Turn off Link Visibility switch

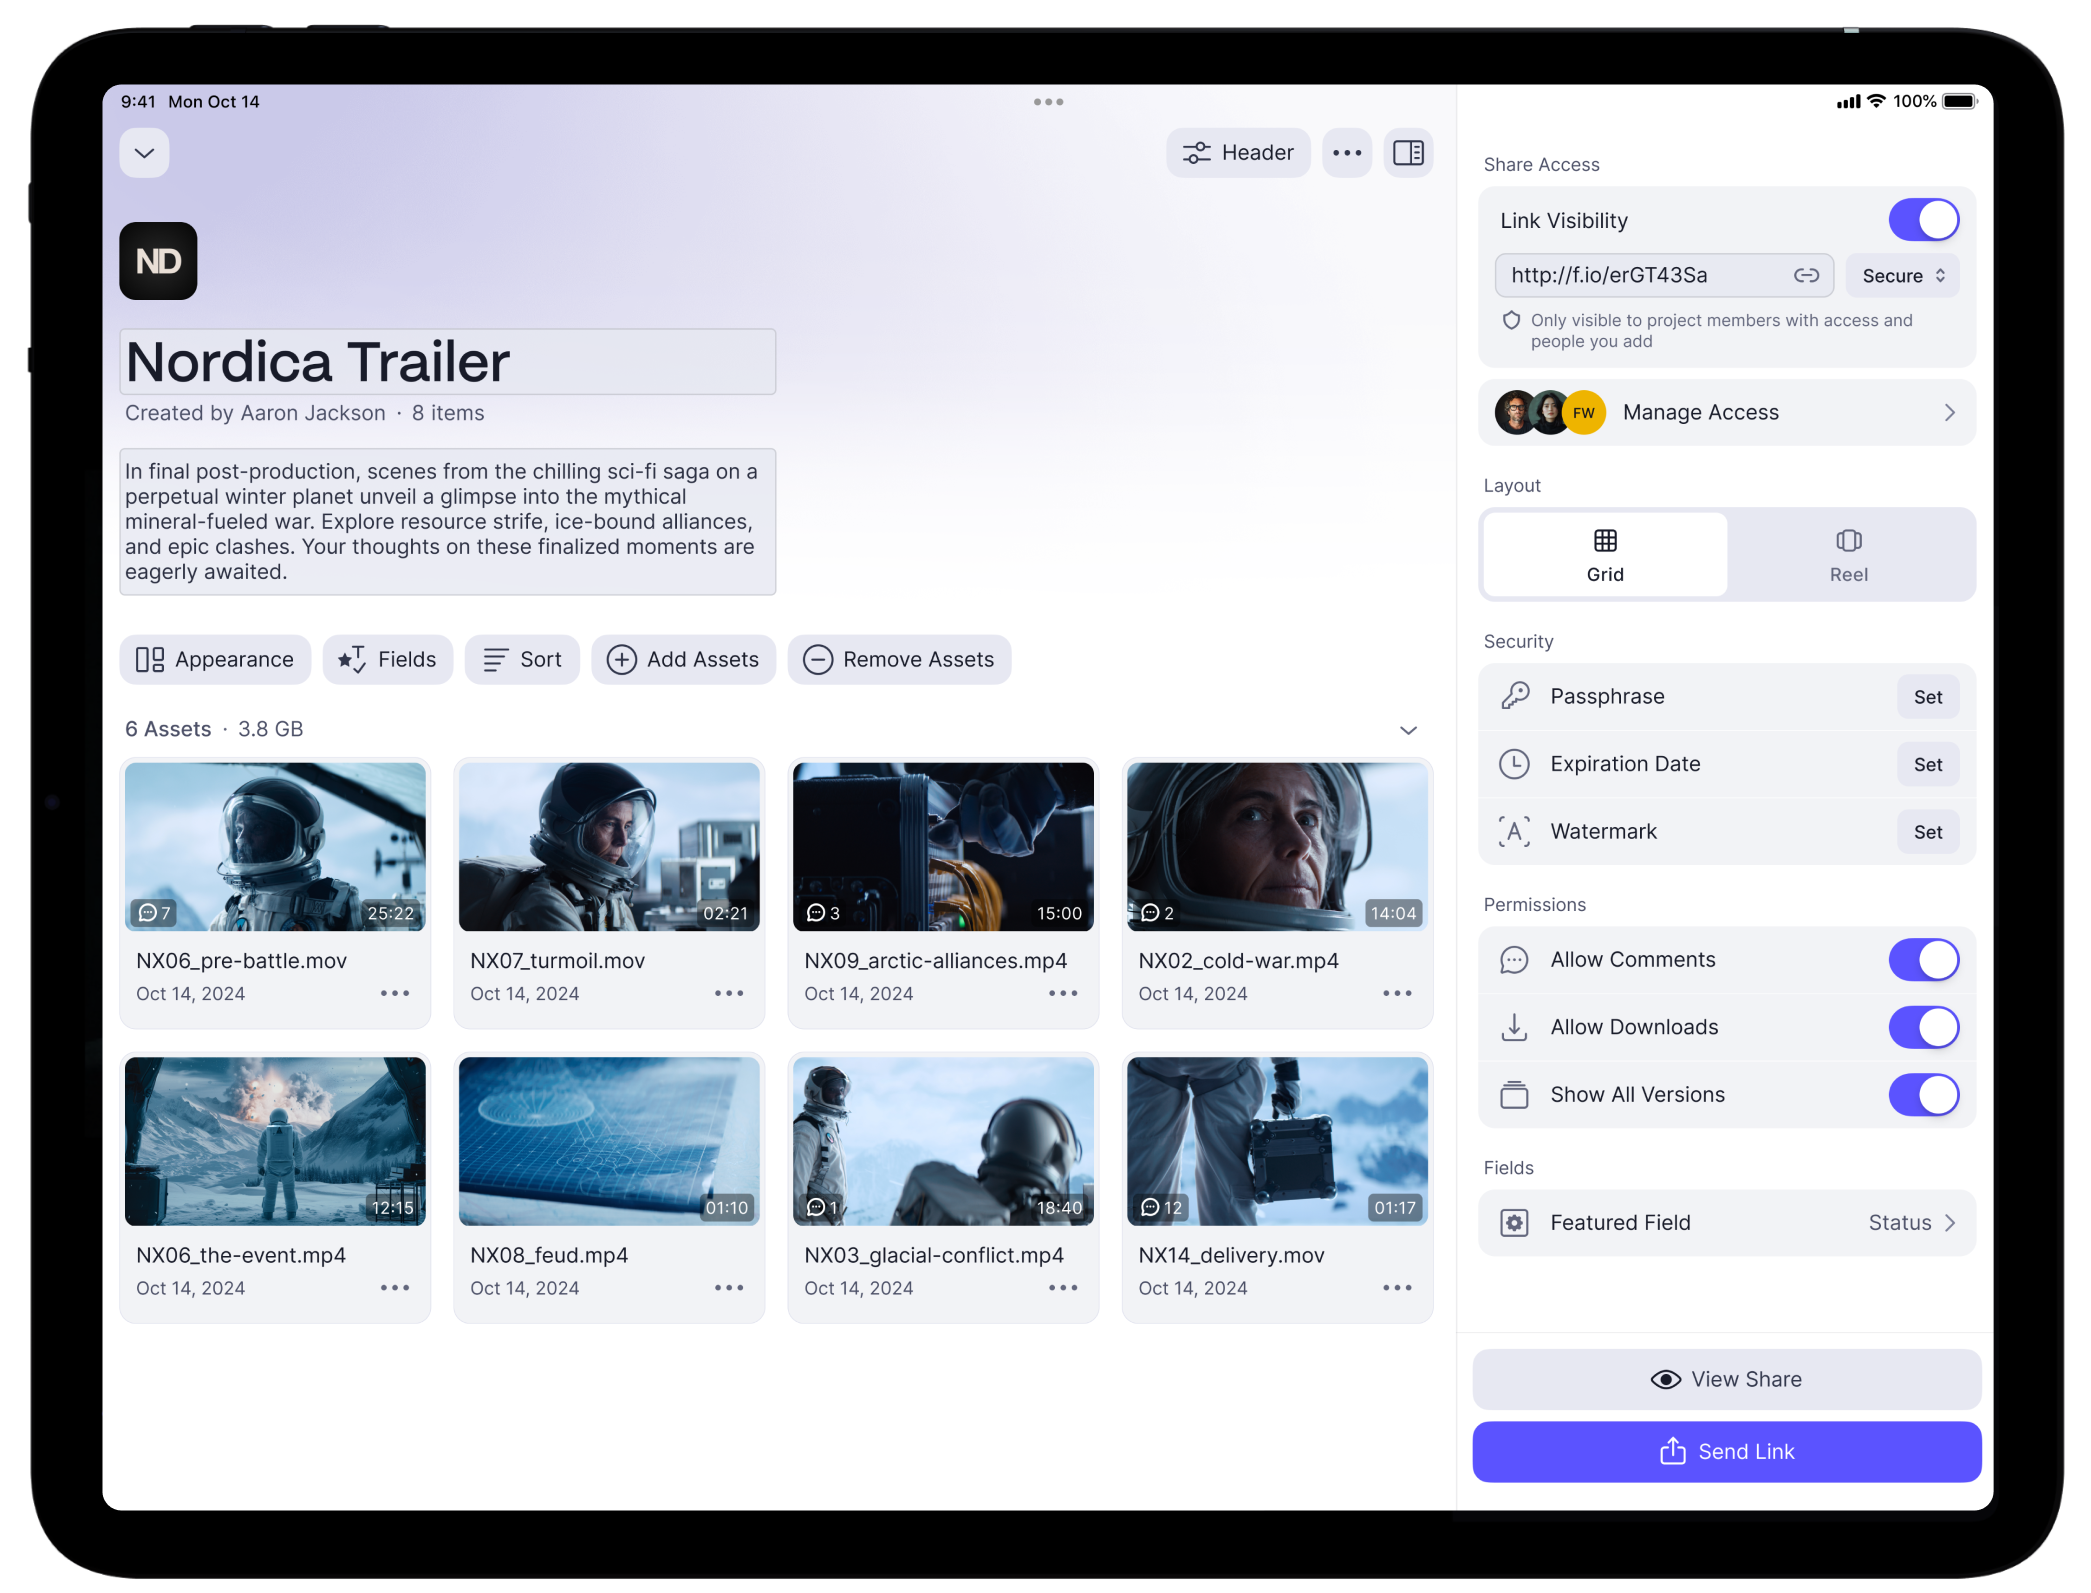[1922, 220]
